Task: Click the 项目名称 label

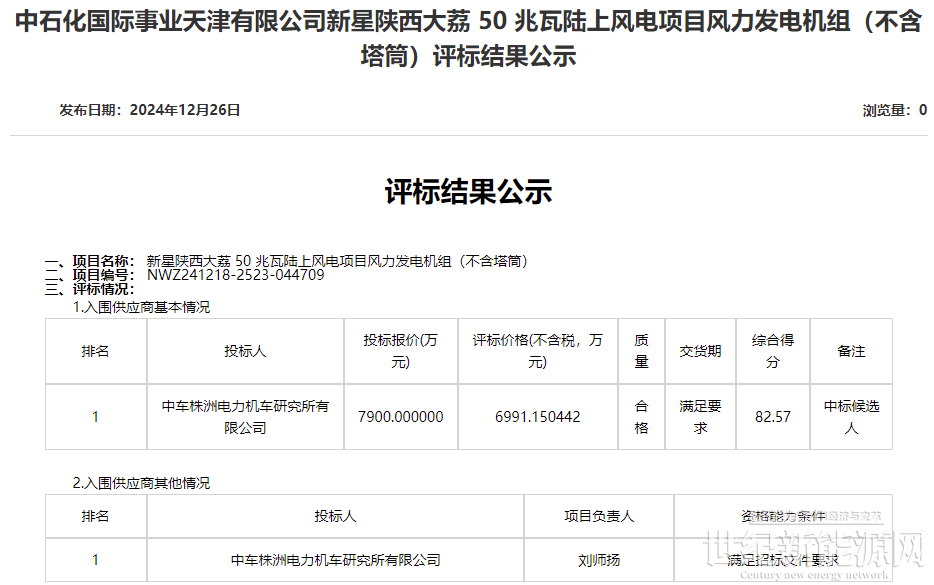Action: click(103, 261)
